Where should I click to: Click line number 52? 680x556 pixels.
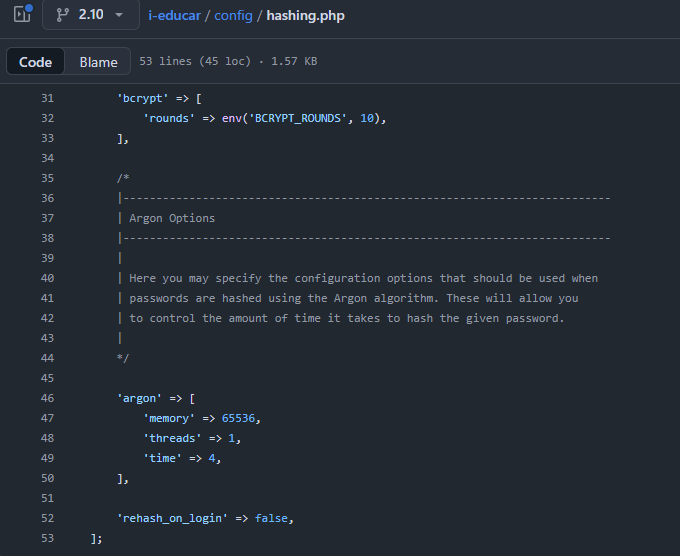coord(48,518)
